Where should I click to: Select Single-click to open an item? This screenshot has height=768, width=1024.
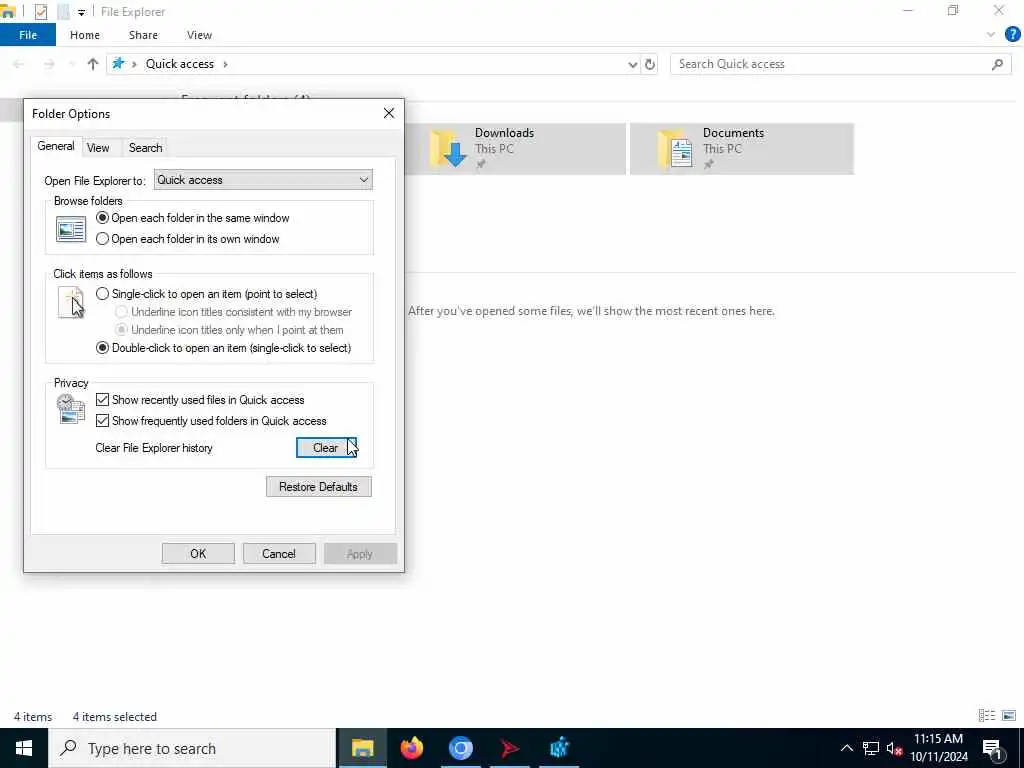(x=206, y=294)
